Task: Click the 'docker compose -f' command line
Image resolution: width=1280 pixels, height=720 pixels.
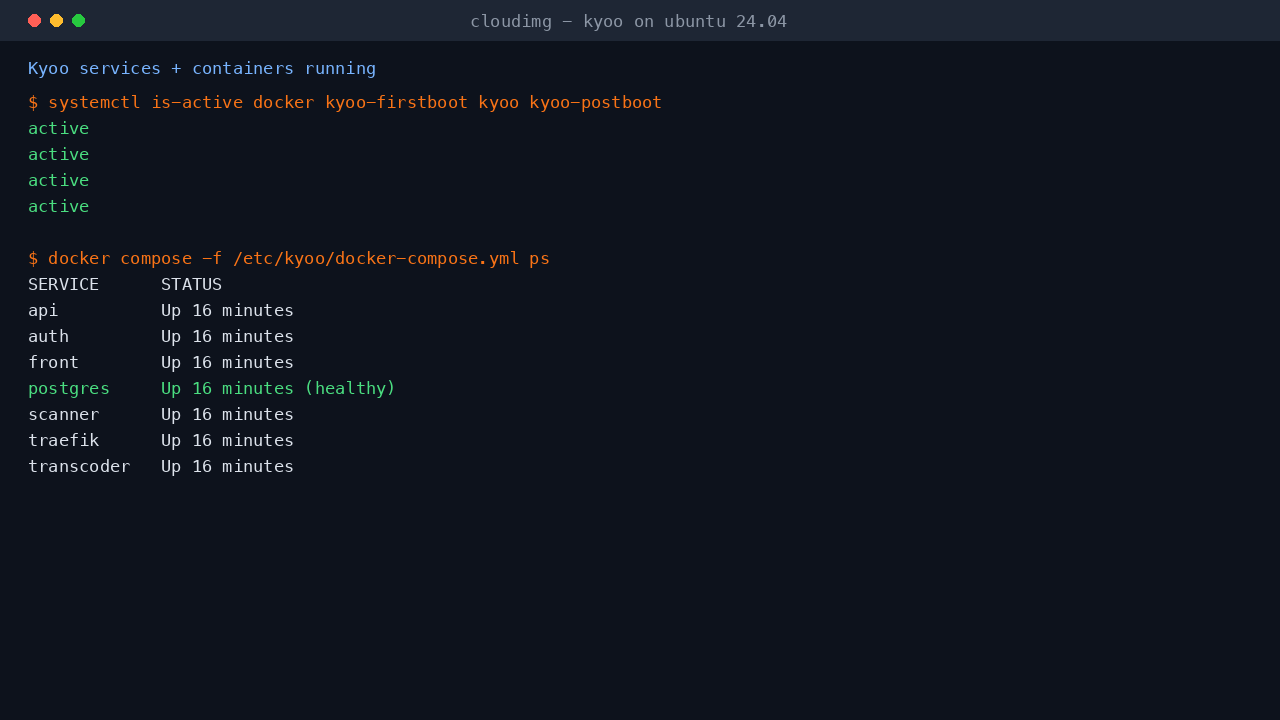Action: pos(289,258)
